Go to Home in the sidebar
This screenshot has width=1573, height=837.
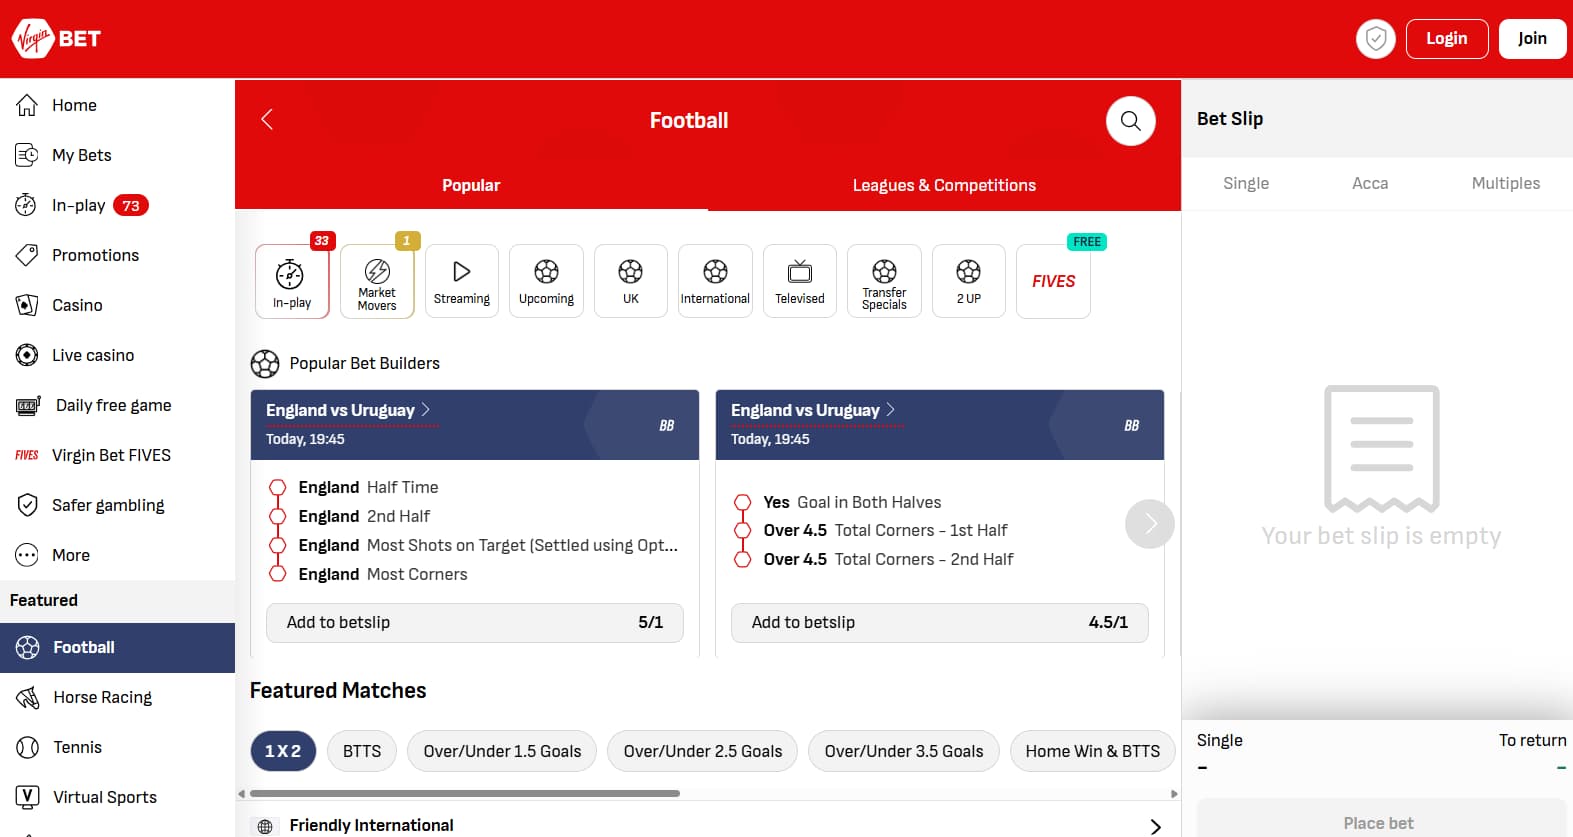pos(117,105)
